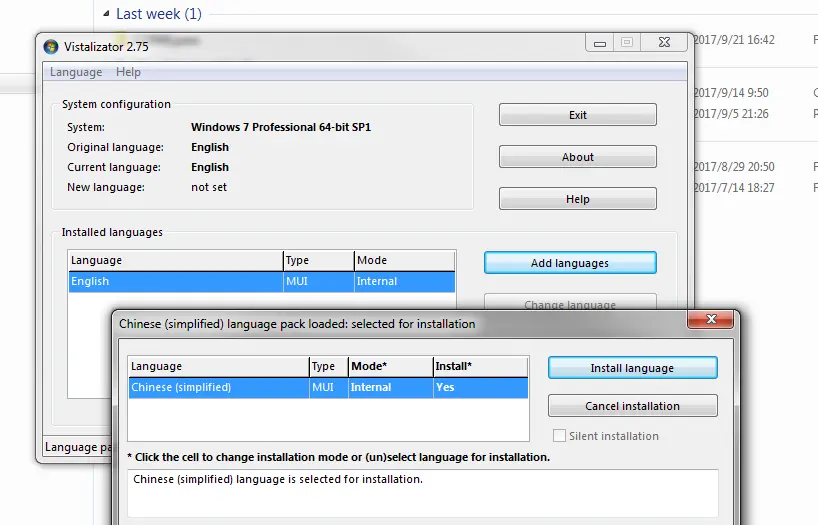Click the Vistalizator app icon in title bar
The height and width of the screenshot is (525, 818).
(51, 46)
